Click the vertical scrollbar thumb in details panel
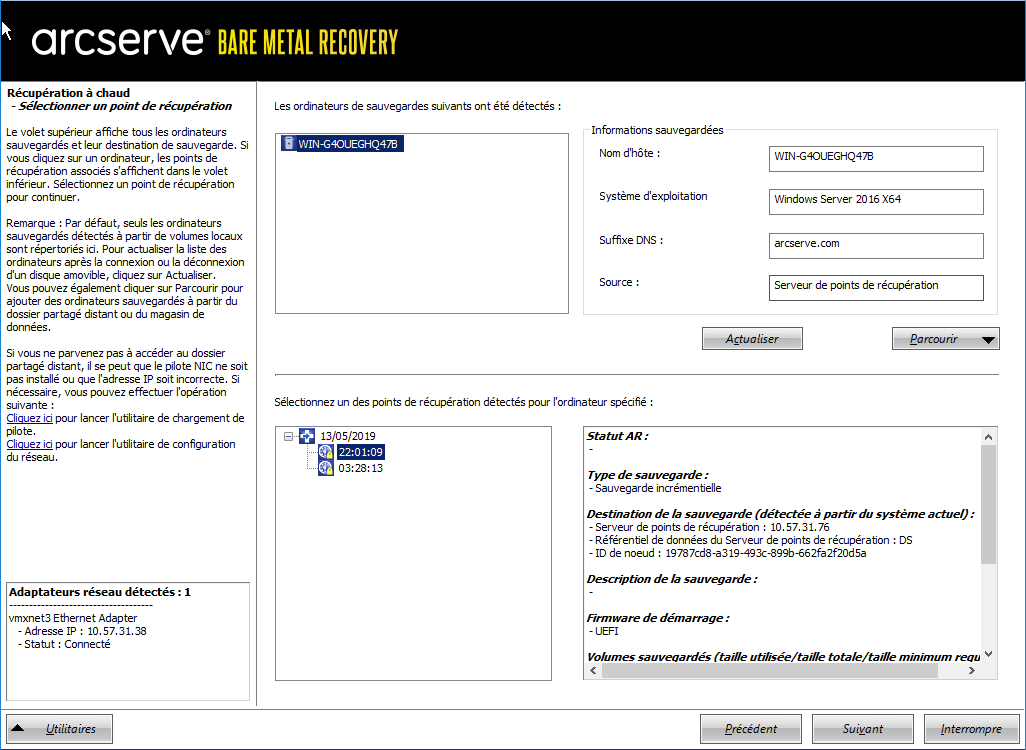 [989, 504]
